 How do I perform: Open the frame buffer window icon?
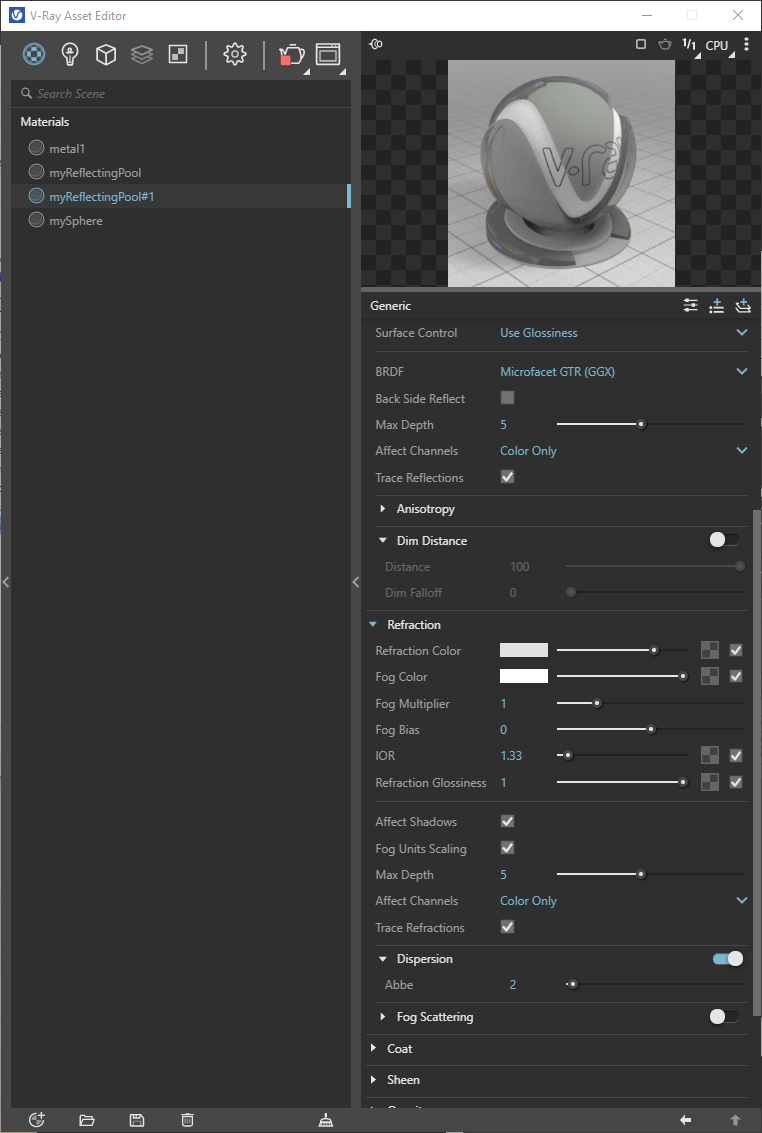pos(328,54)
